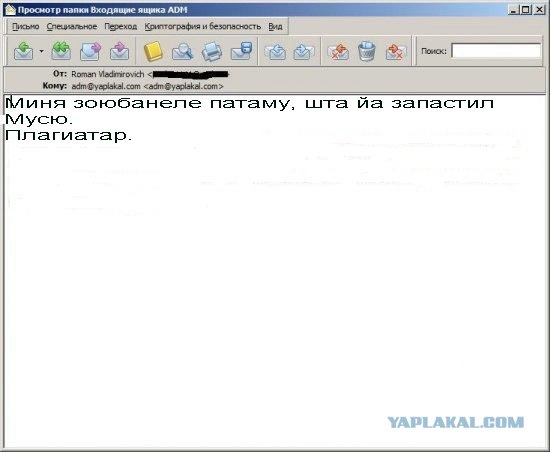Click the magnifier search-in-message icon
The width and height of the screenshot is (550, 452).
pos(182,51)
